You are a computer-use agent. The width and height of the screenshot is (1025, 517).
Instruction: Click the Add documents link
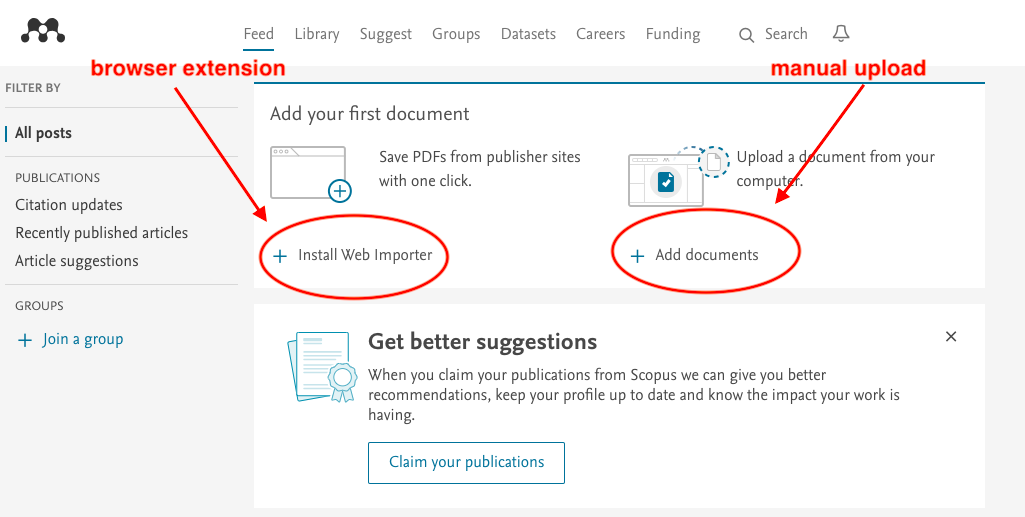[x=706, y=255]
